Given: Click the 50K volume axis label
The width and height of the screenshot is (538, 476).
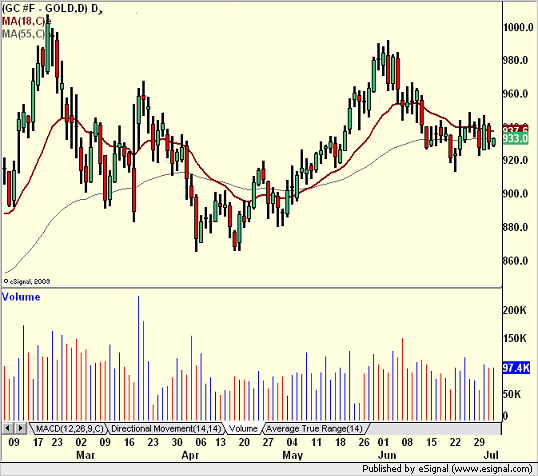Looking at the screenshot, I should click(x=513, y=394).
